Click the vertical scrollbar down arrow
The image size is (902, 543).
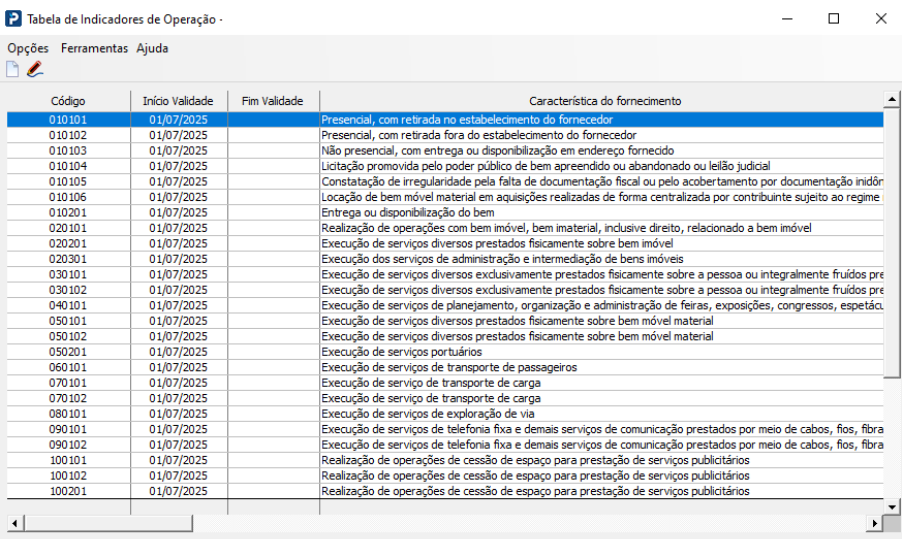tap(892, 507)
